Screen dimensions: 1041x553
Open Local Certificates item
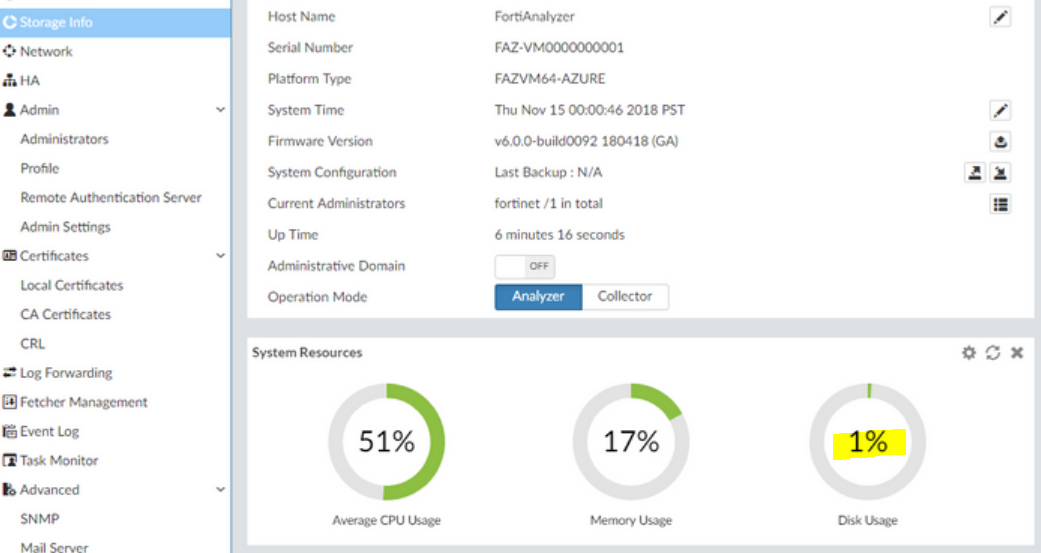point(72,285)
